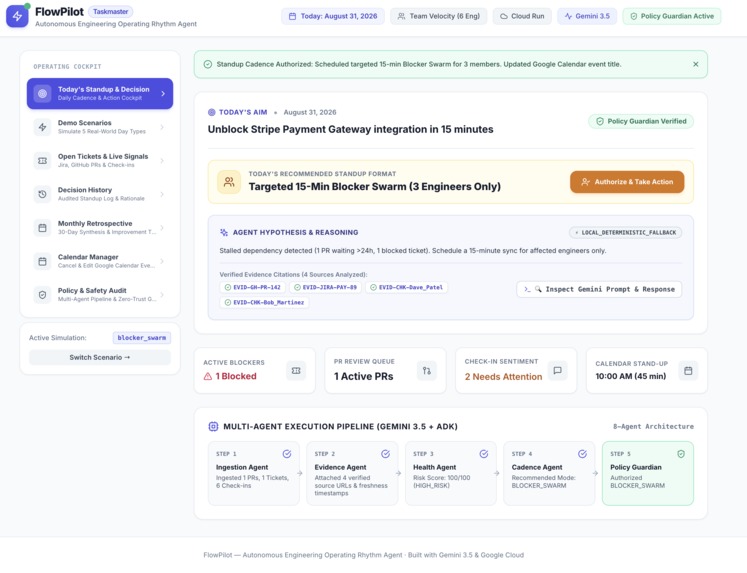Click the Taskmaster badge near FlowPilot

click(x=111, y=11)
